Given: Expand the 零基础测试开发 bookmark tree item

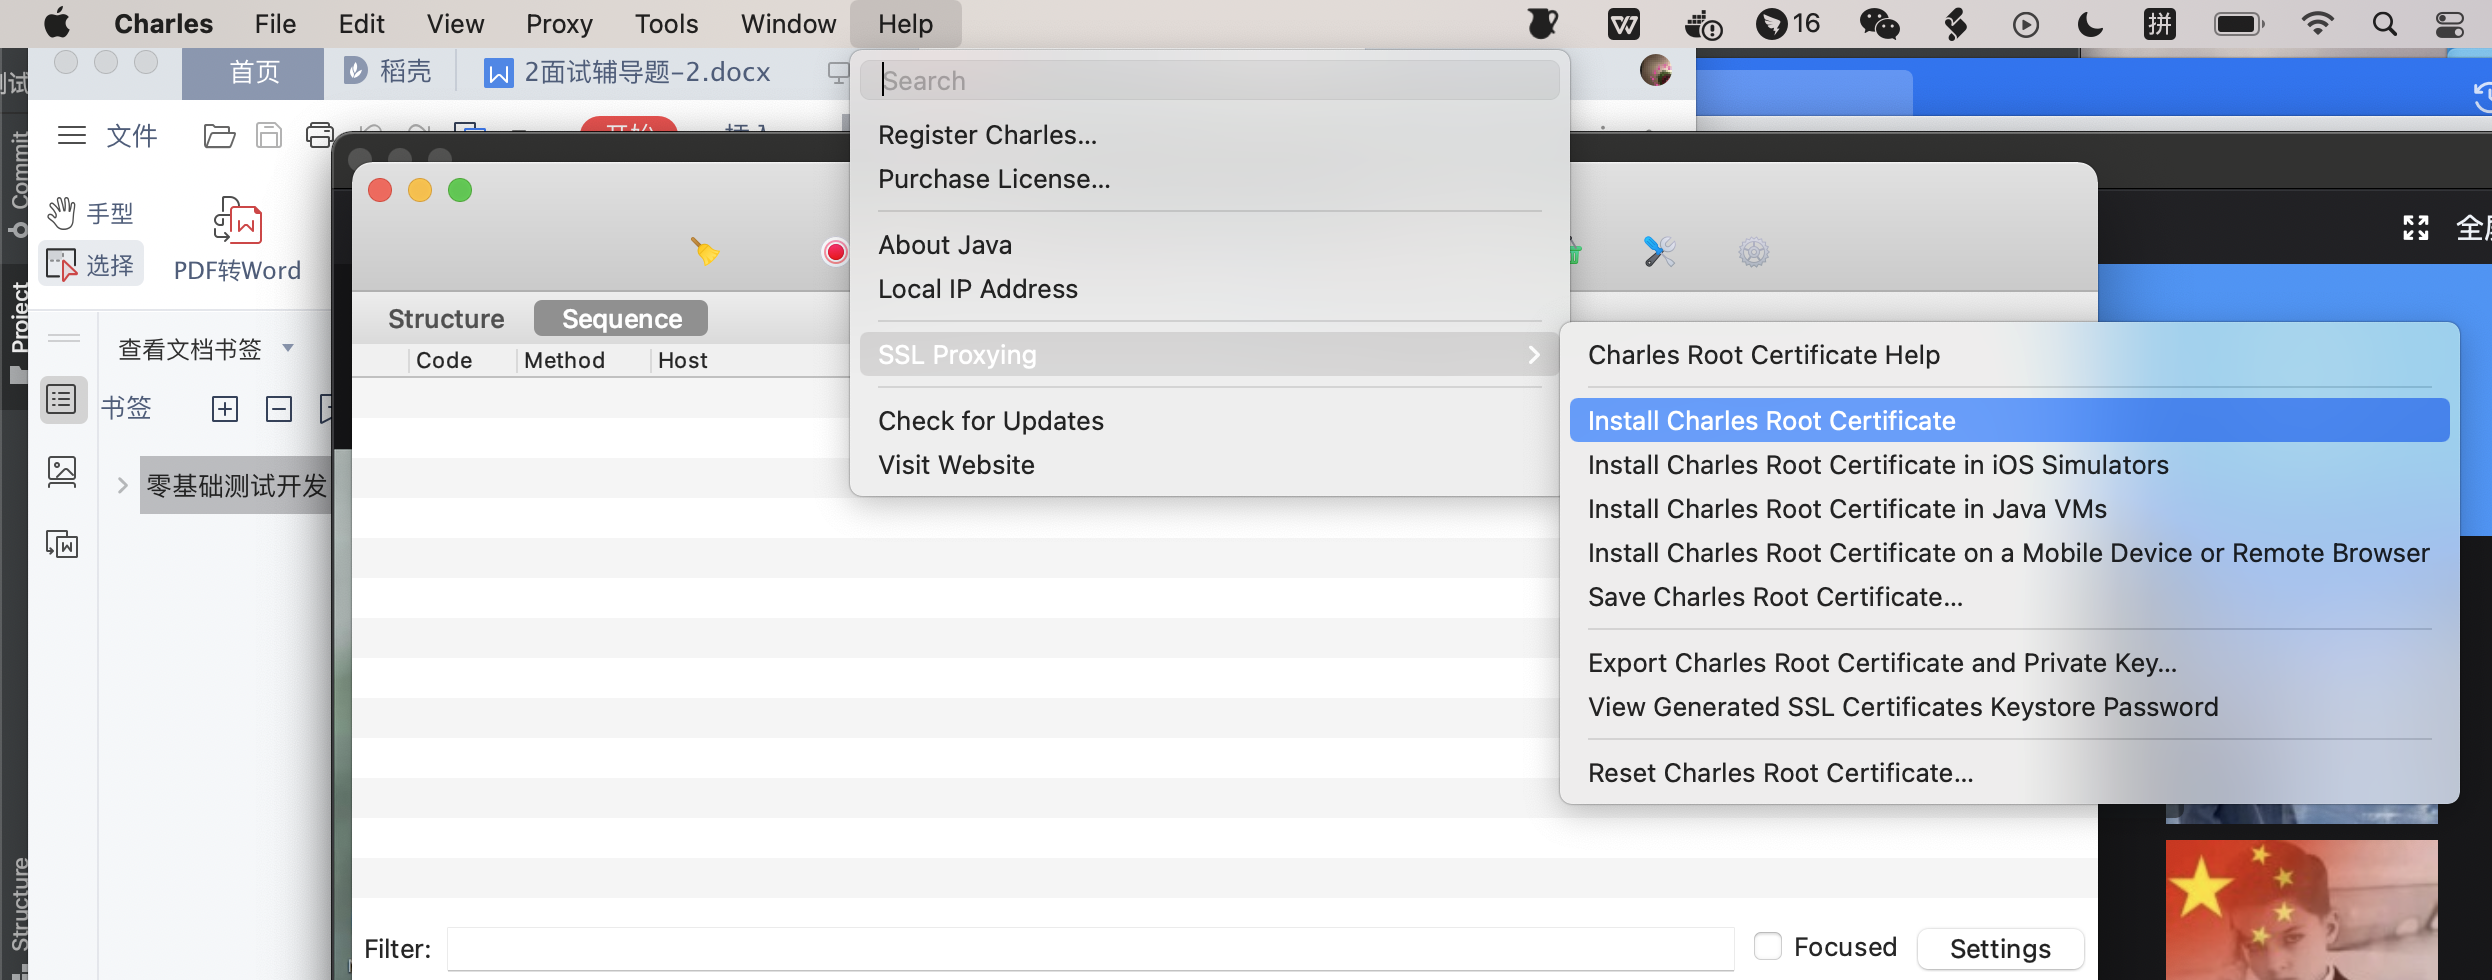Looking at the screenshot, I should point(123,486).
